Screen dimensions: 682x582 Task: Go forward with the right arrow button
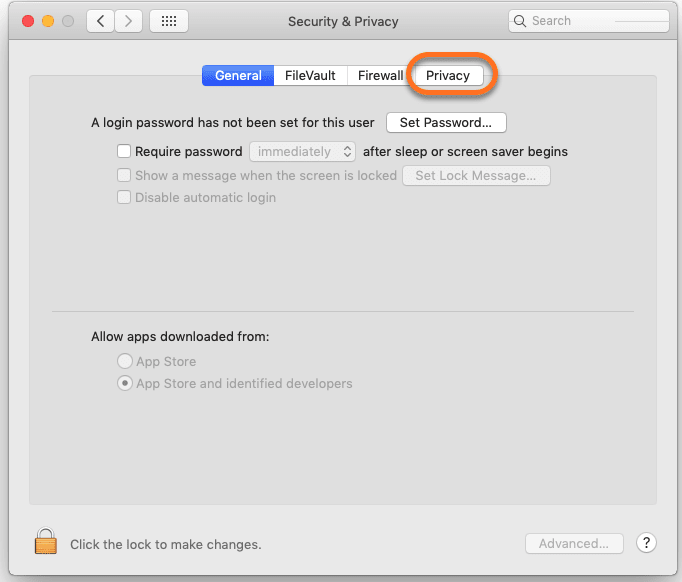[129, 21]
